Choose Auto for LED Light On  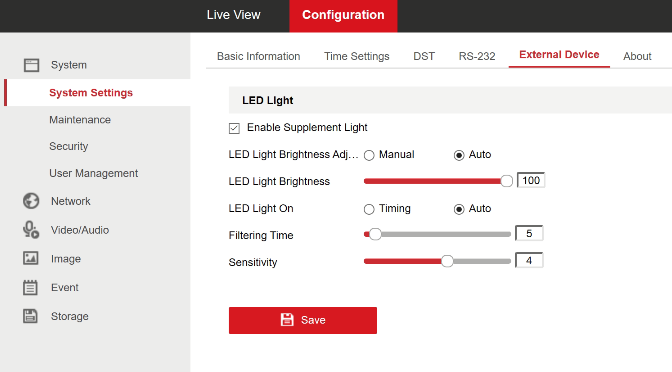click(x=459, y=209)
